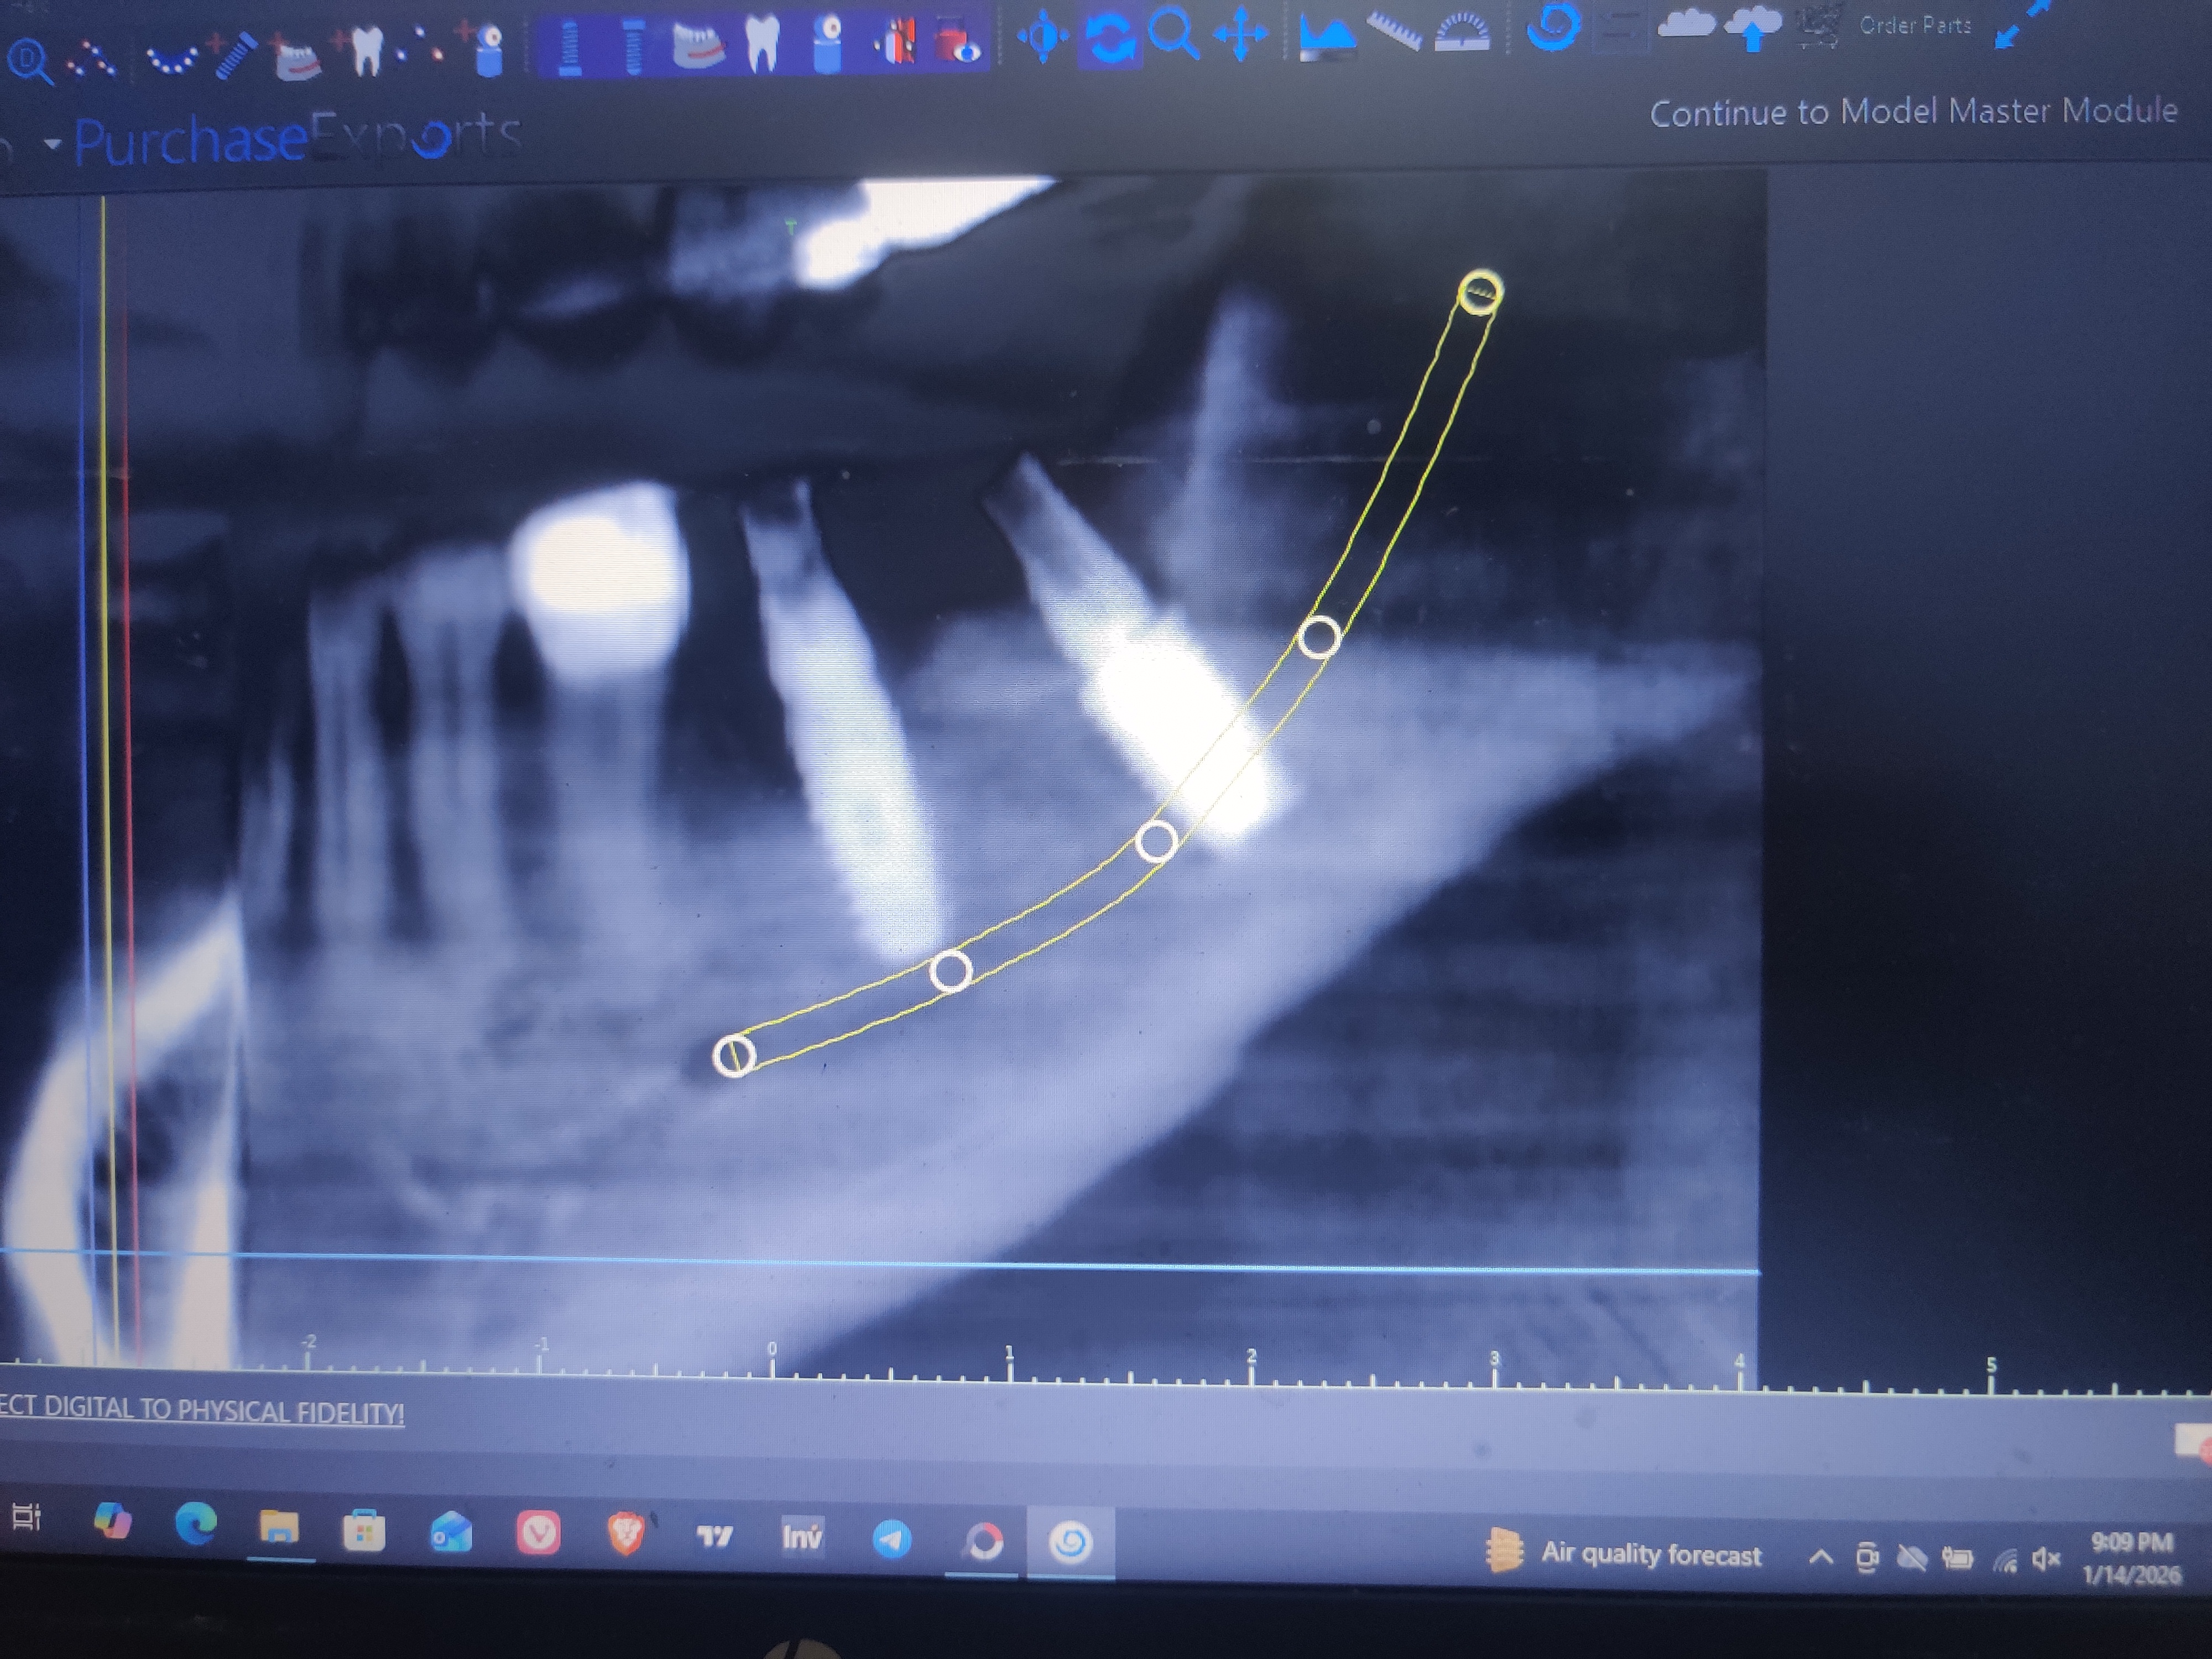
Task: Click the DIGITAL TO PHYSICAL FIDELITY link
Action: coord(201,1410)
